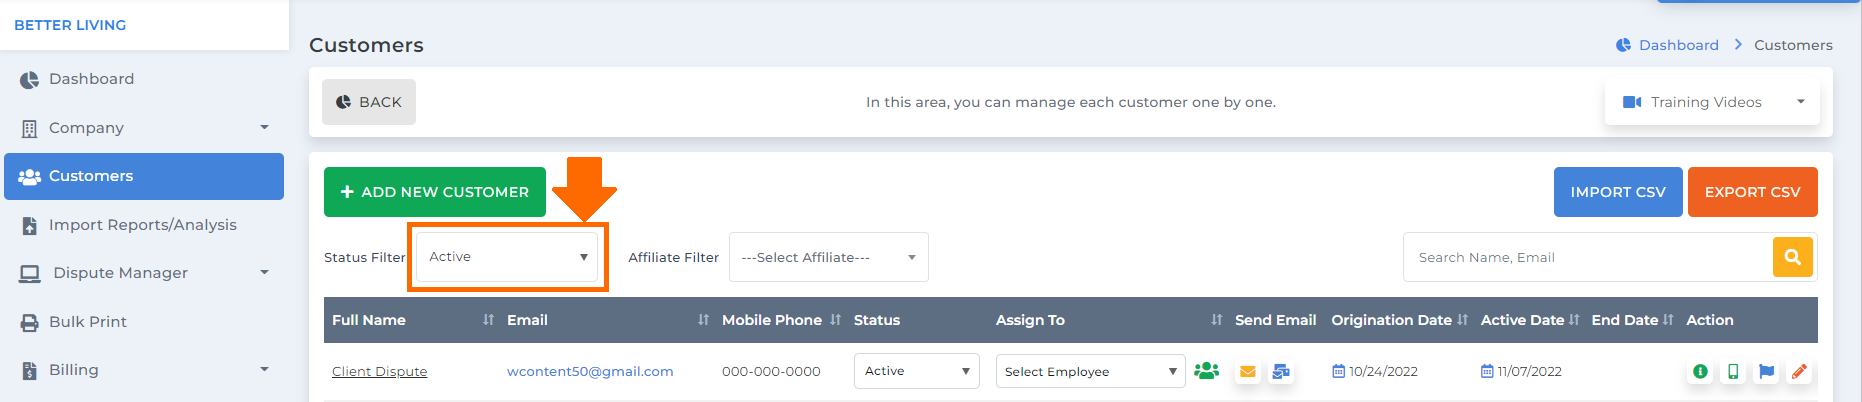Click the Export CSV button
This screenshot has width=1862, height=402.
[x=1752, y=192]
